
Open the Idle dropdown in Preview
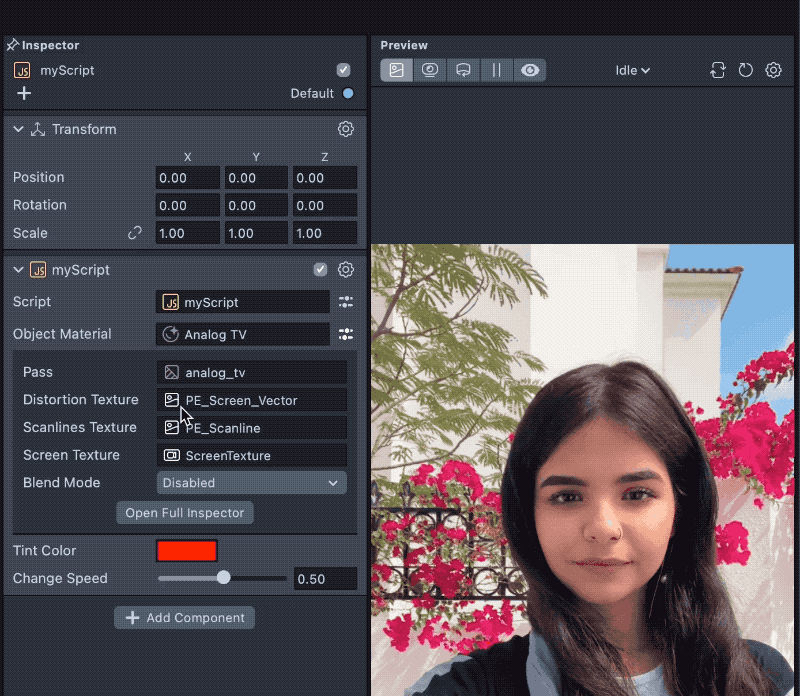point(633,71)
